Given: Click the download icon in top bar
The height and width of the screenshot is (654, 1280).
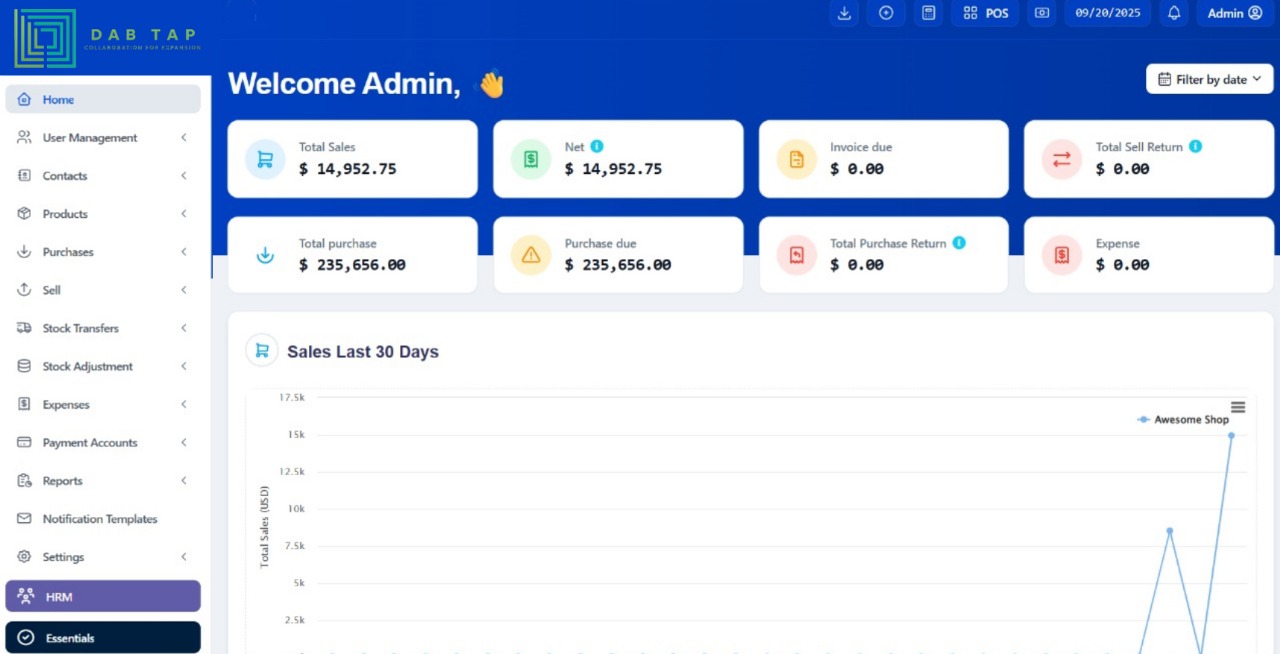Looking at the screenshot, I should click(x=845, y=13).
